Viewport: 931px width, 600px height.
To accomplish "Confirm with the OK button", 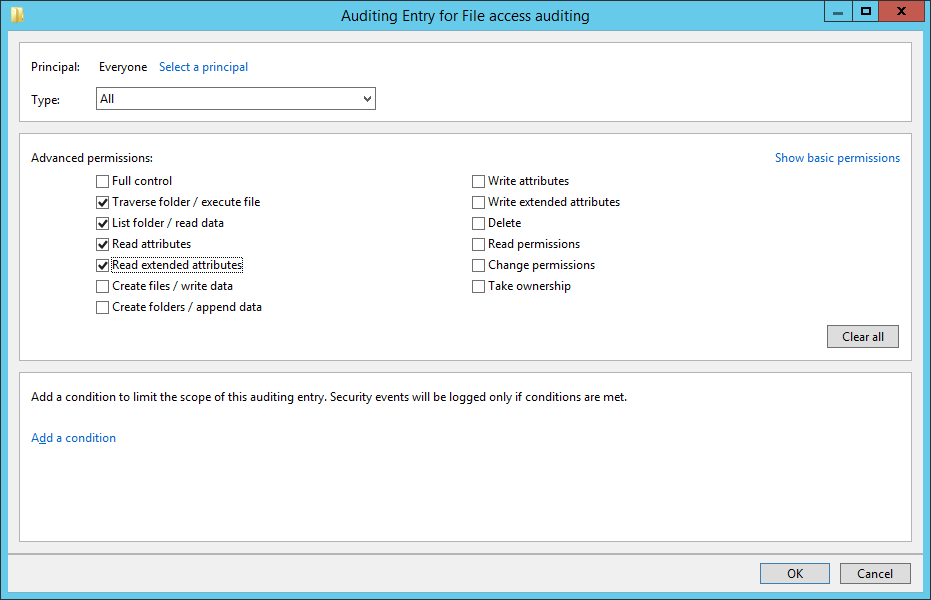I will (794, 573).
